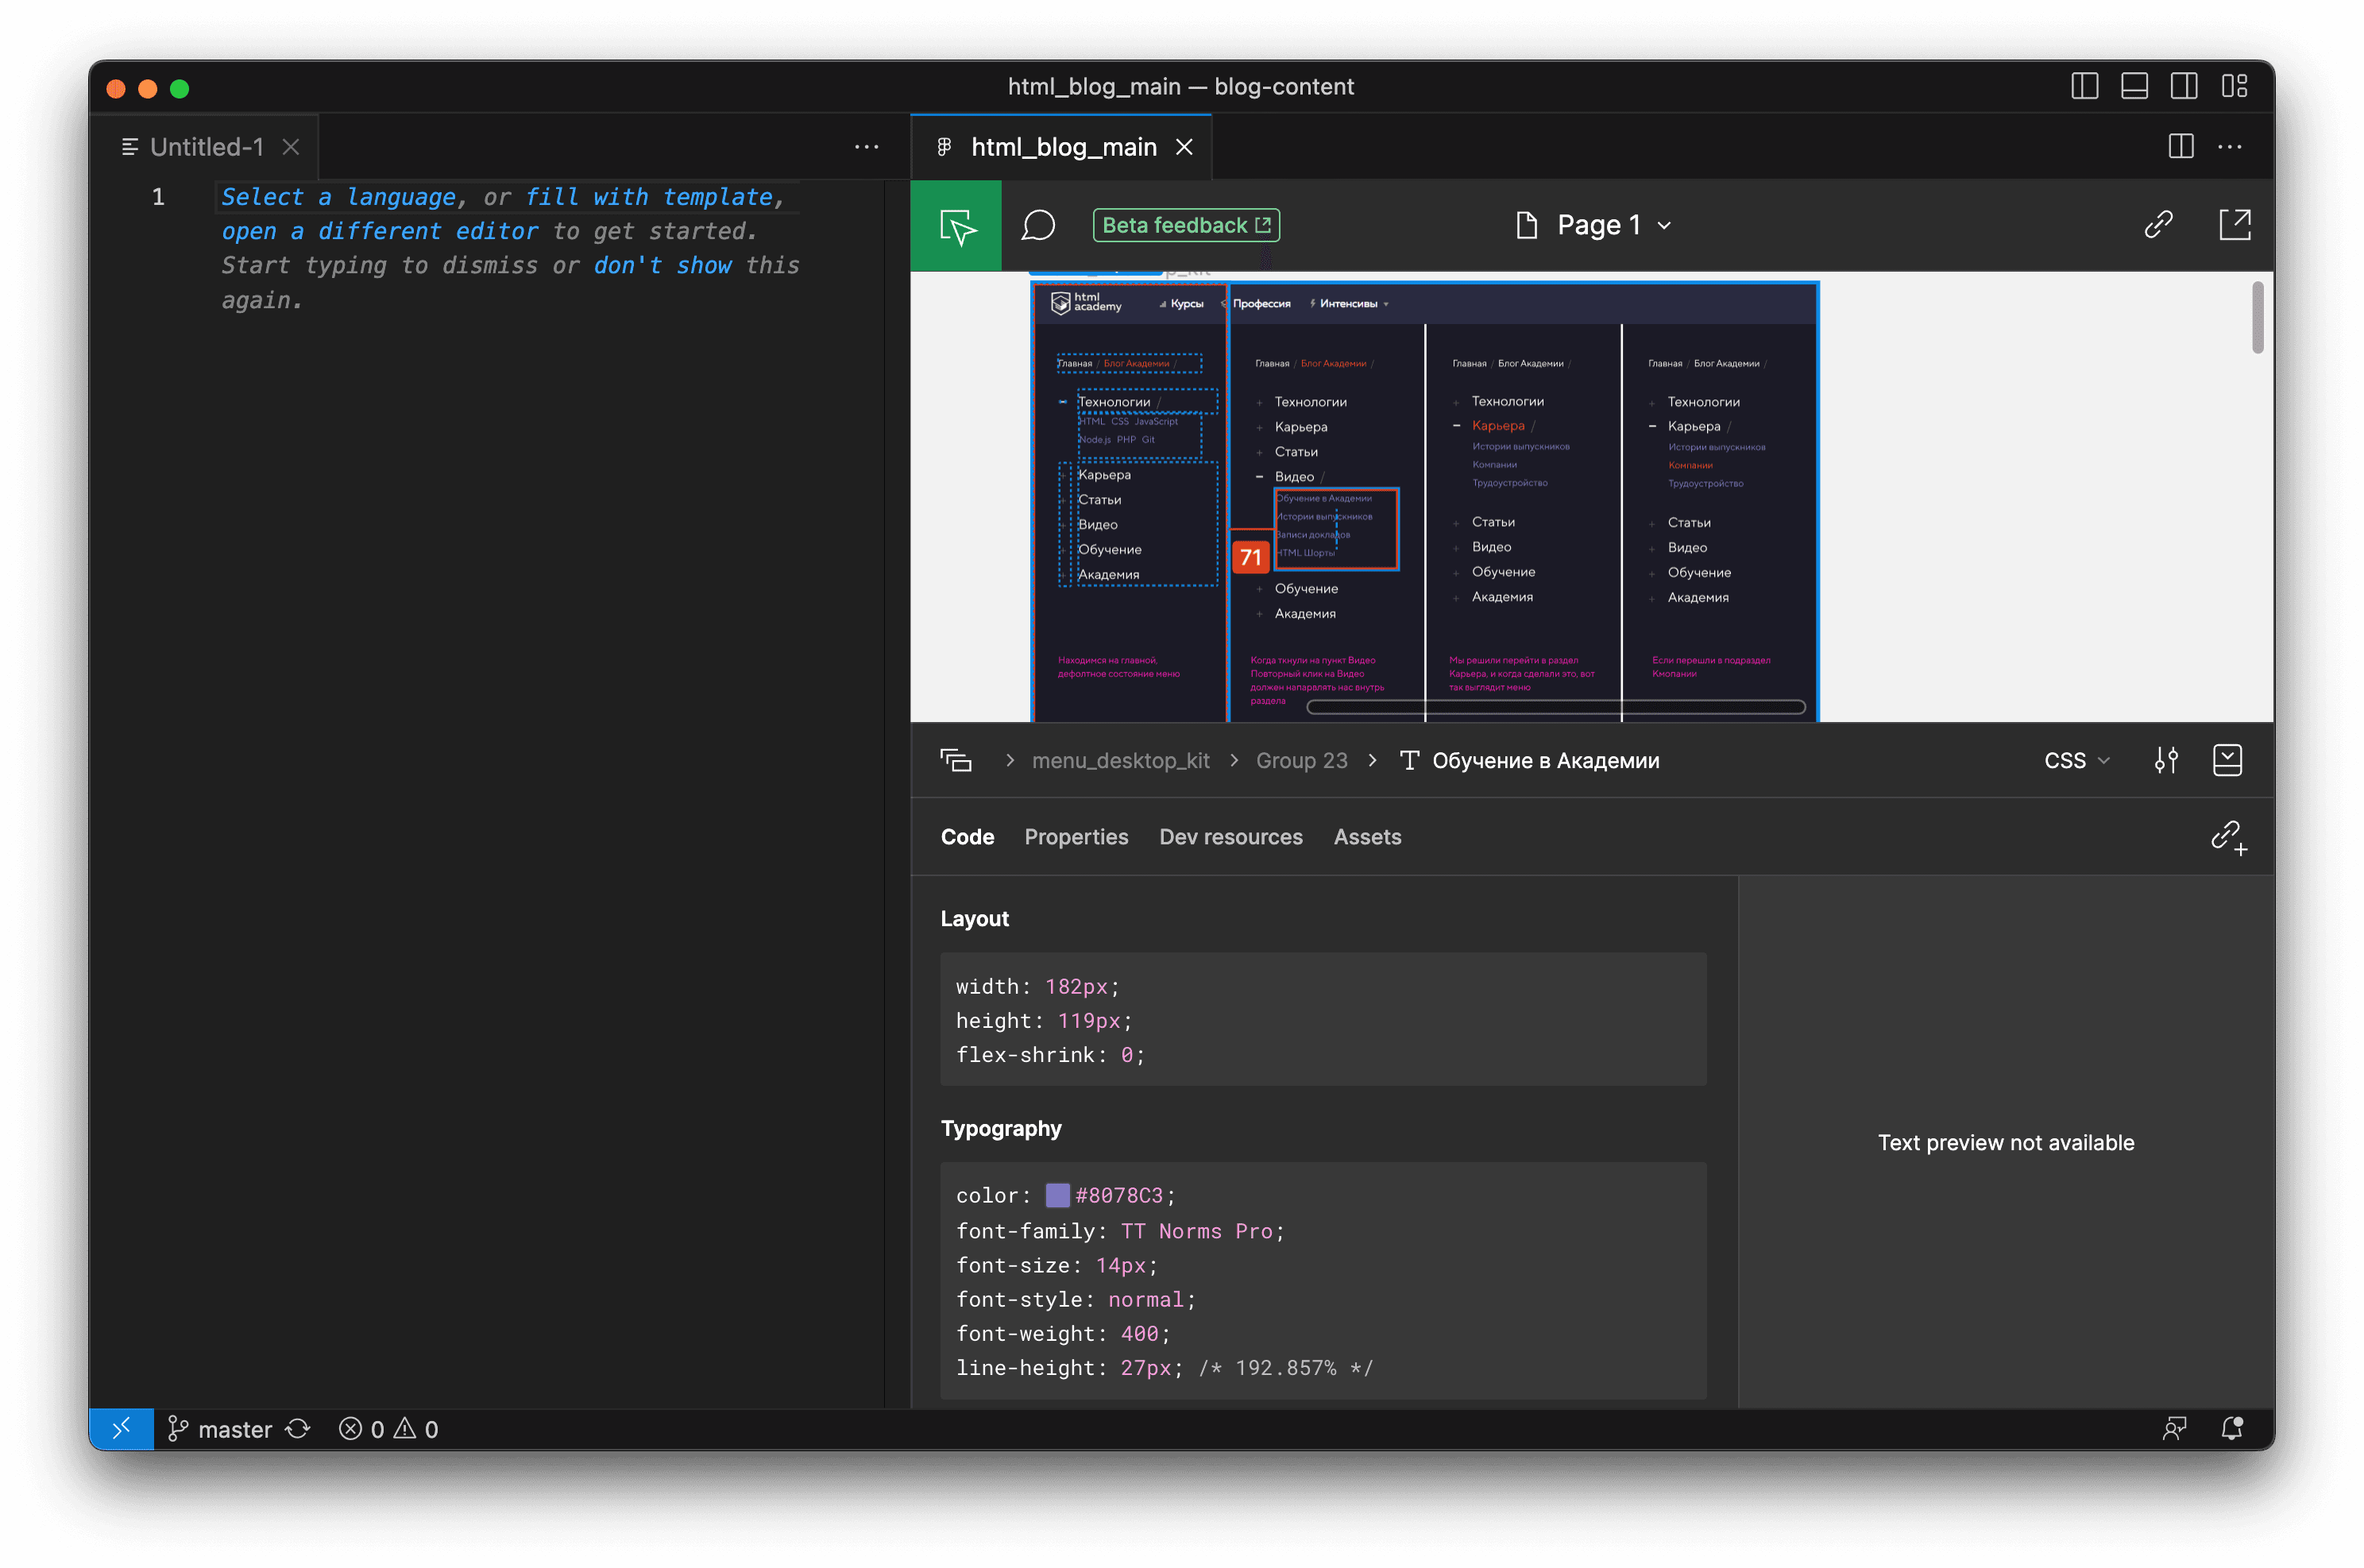Screen dimensions: 2364x1568
Task: Click the TT Norms Pro font value
Action: click(1196, 1231)
